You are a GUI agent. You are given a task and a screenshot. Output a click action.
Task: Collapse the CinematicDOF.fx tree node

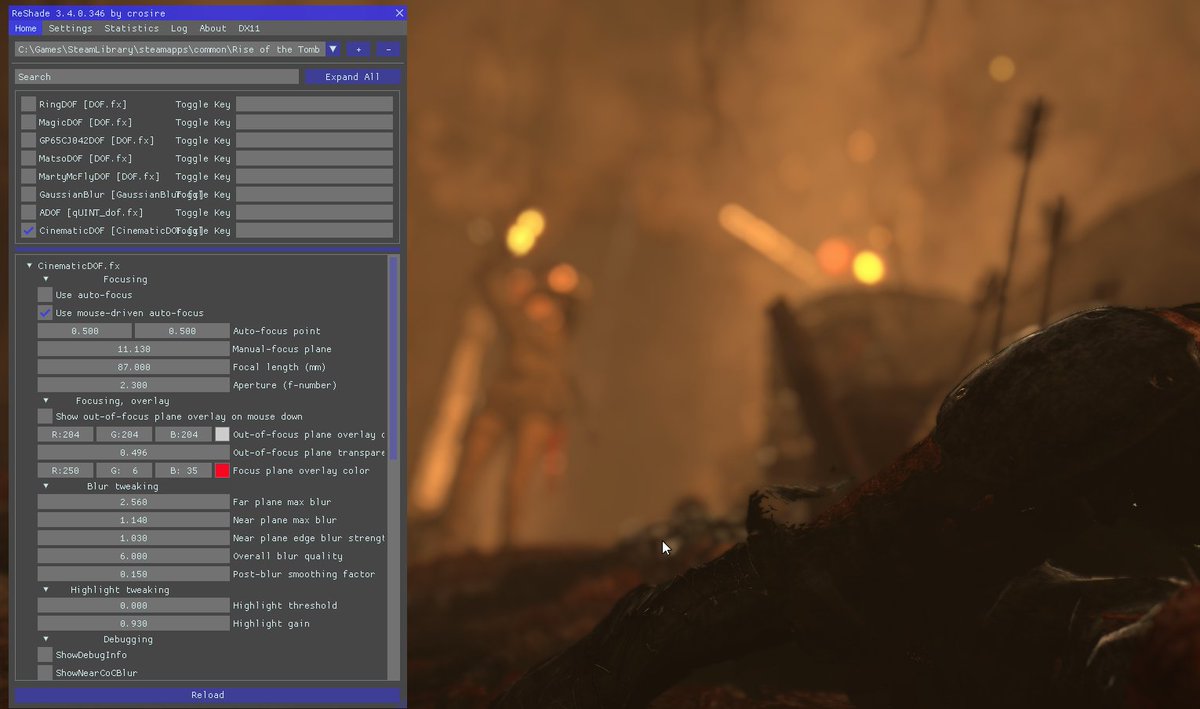[x=29, y=266]
